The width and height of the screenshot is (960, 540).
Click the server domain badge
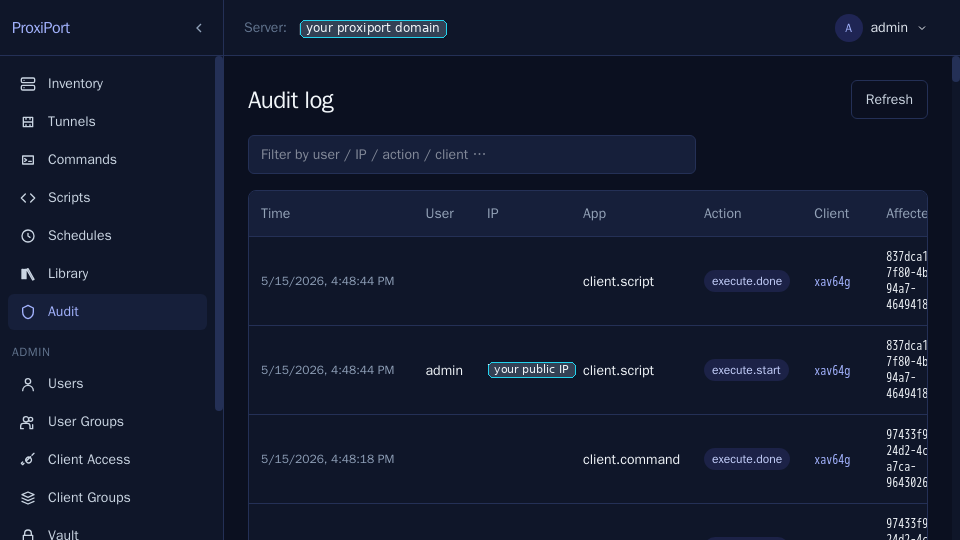373,28
